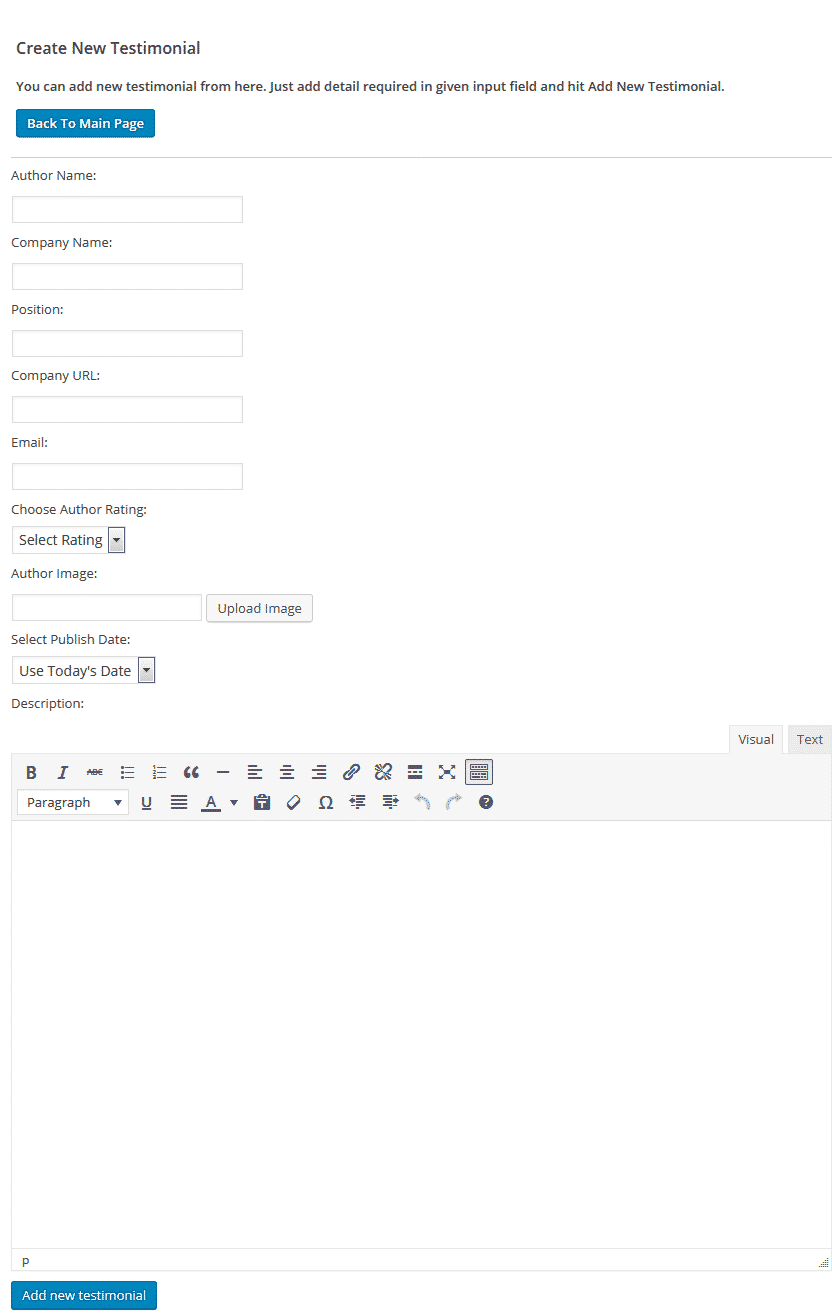Focus the Company Name input field
This screenshot has width=832, height=1313.
click(x=127, y=276)
